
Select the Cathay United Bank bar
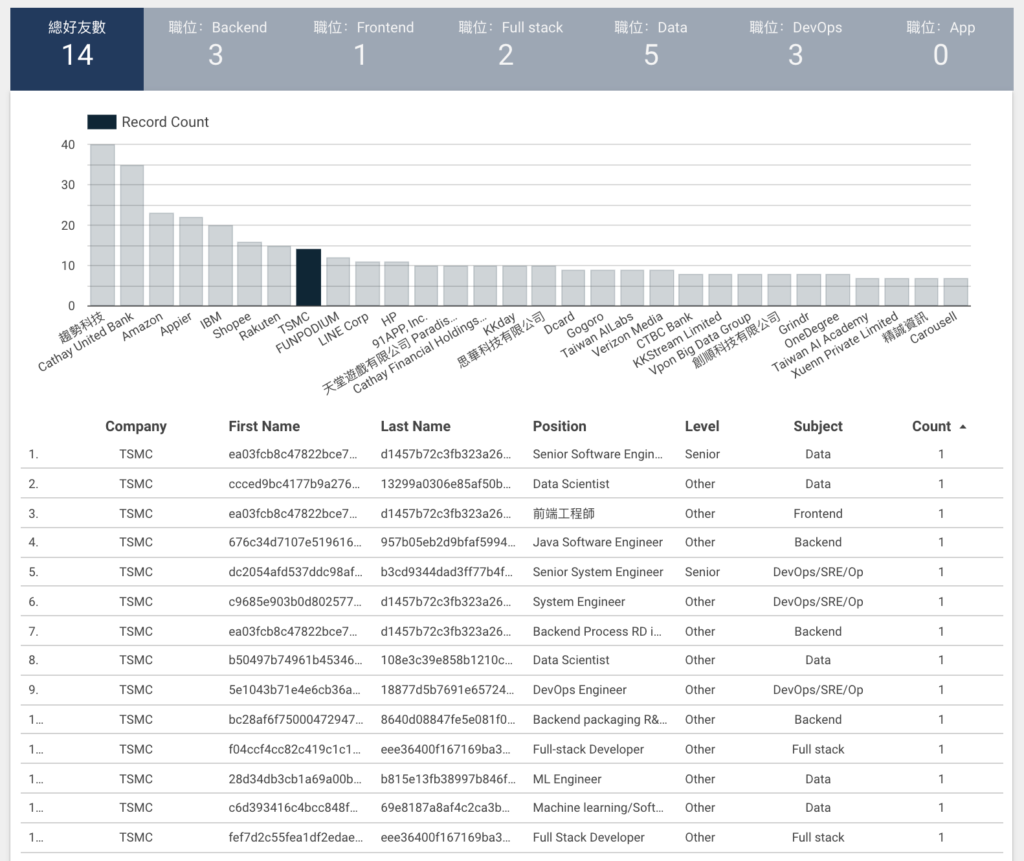point(132,235)
